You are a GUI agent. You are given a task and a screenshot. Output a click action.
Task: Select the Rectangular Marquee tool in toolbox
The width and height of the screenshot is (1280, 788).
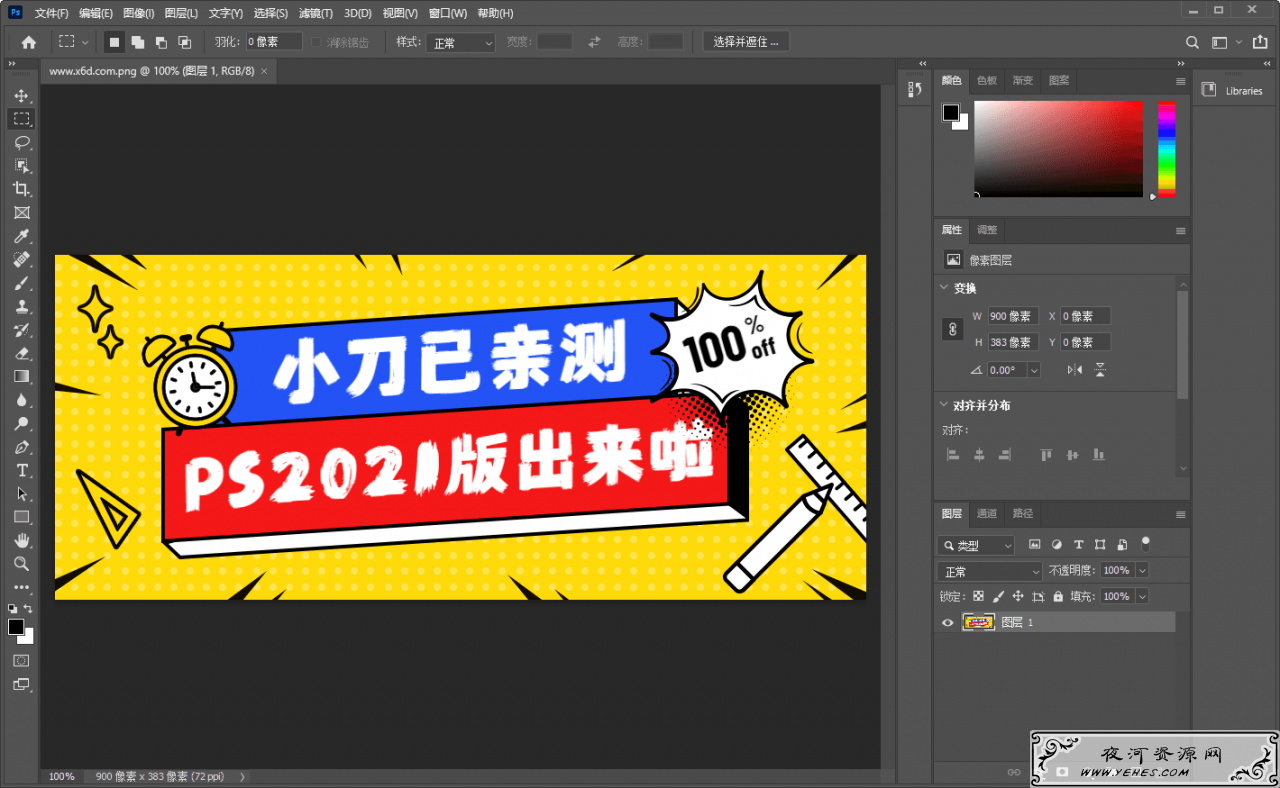point(21,119)
